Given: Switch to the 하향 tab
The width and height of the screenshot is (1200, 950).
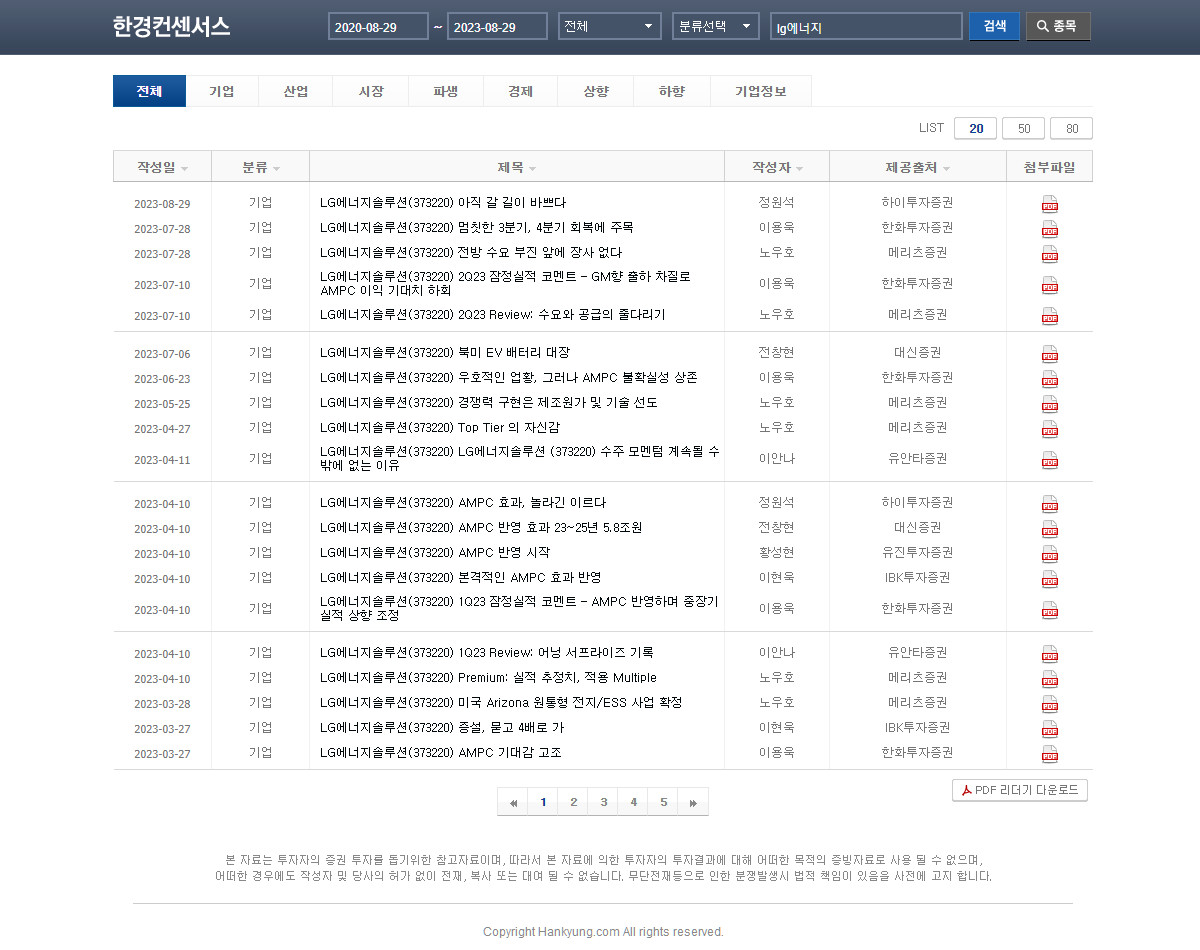Looking at the screenshot, I should (x=672, y=91).
